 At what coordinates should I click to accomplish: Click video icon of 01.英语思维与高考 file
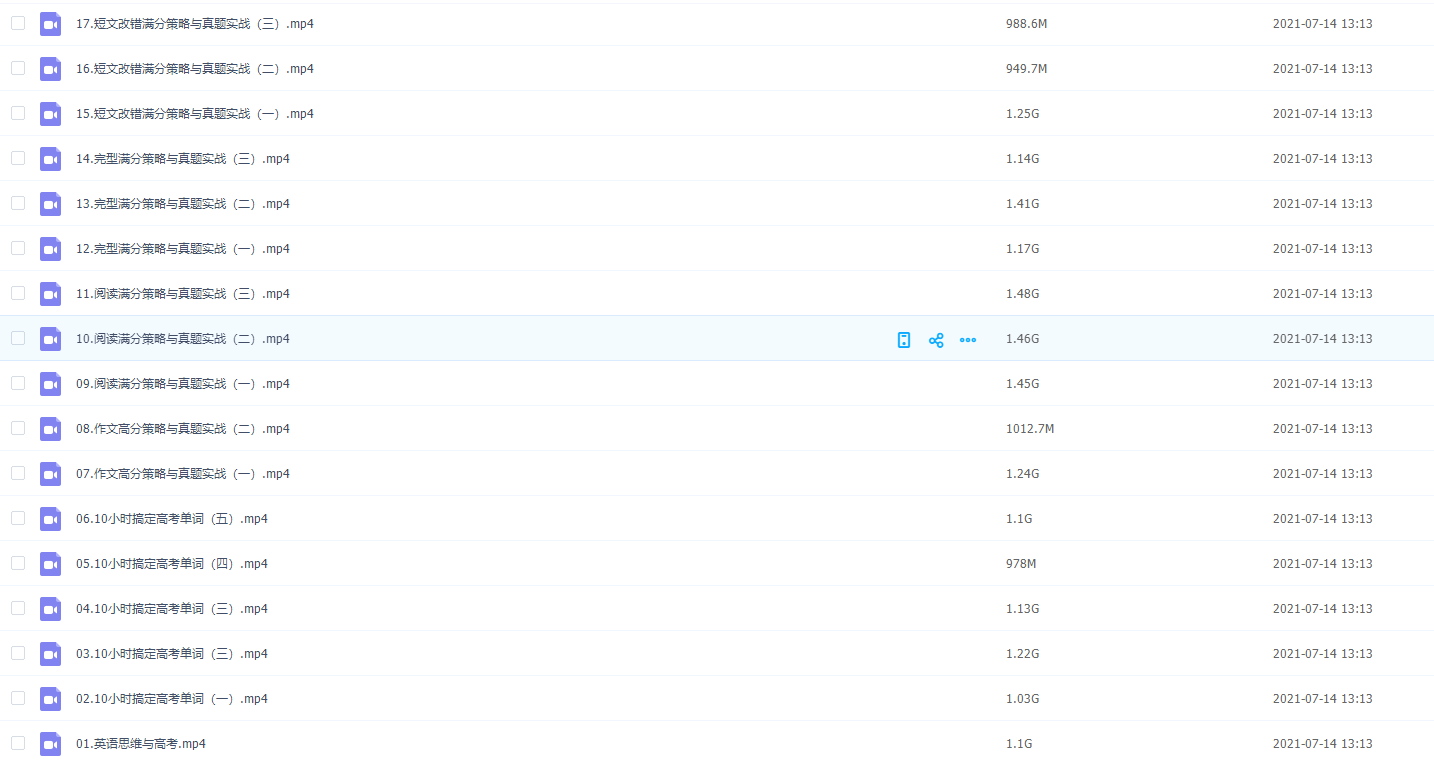tap(51, 744)
